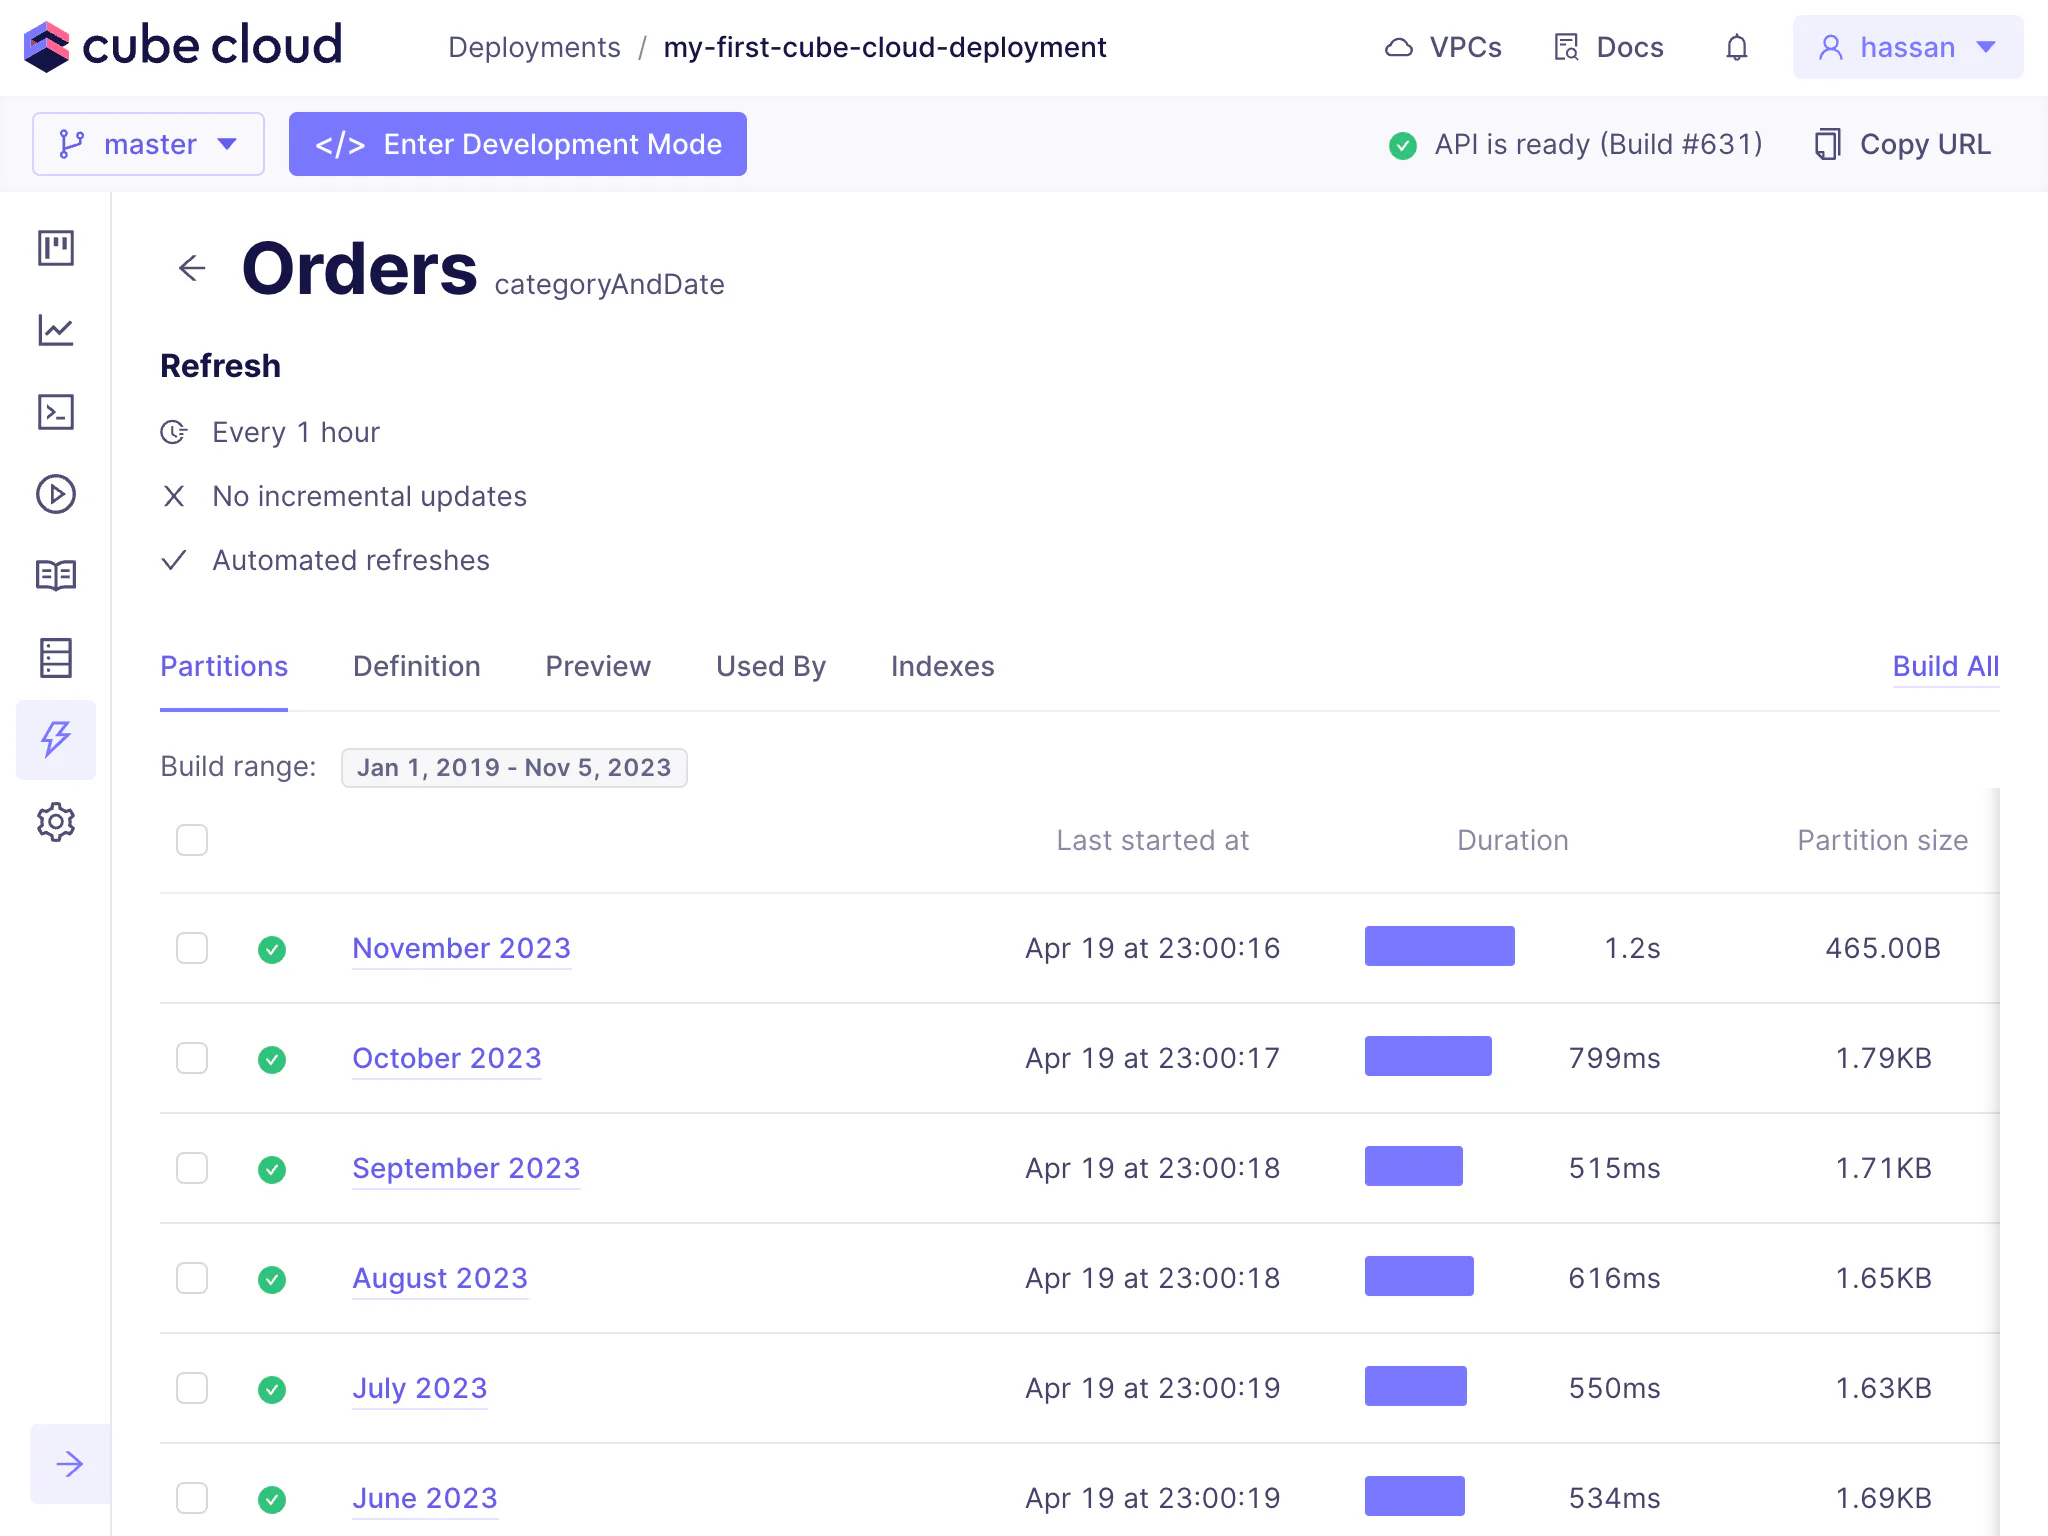Click Enter Development Mode button
Screen dimensions: 2048x1536
pyautogui.click(x=518, y=144)
